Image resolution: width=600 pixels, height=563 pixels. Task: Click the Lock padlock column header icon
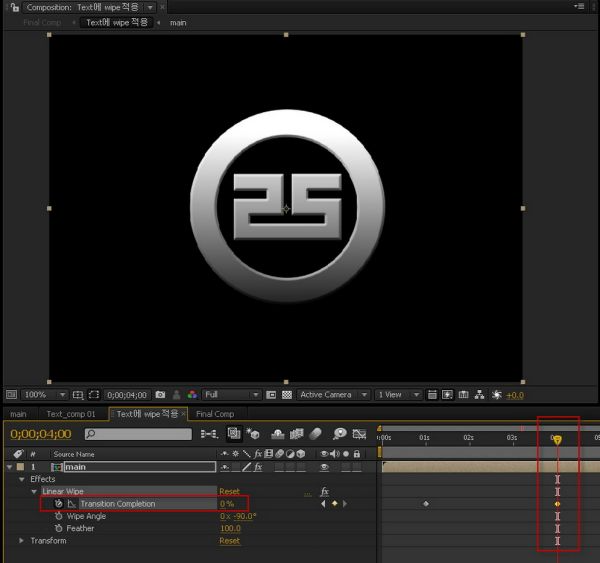pyautogui.click(x=357, y=454)
